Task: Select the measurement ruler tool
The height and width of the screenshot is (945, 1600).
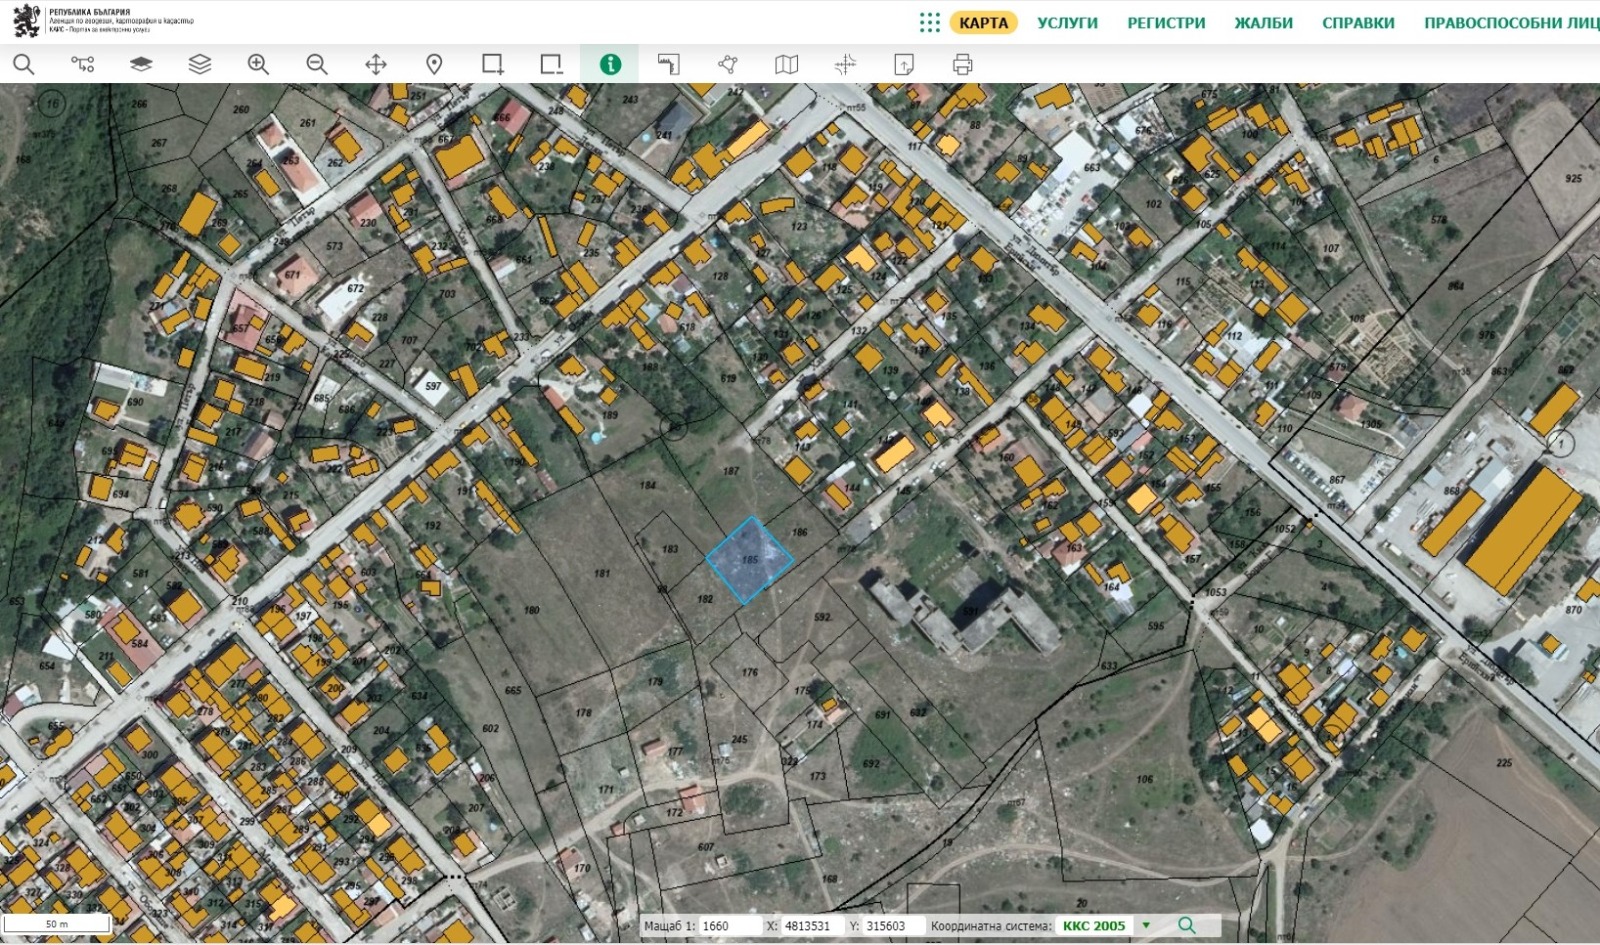Action: point(668,65)
